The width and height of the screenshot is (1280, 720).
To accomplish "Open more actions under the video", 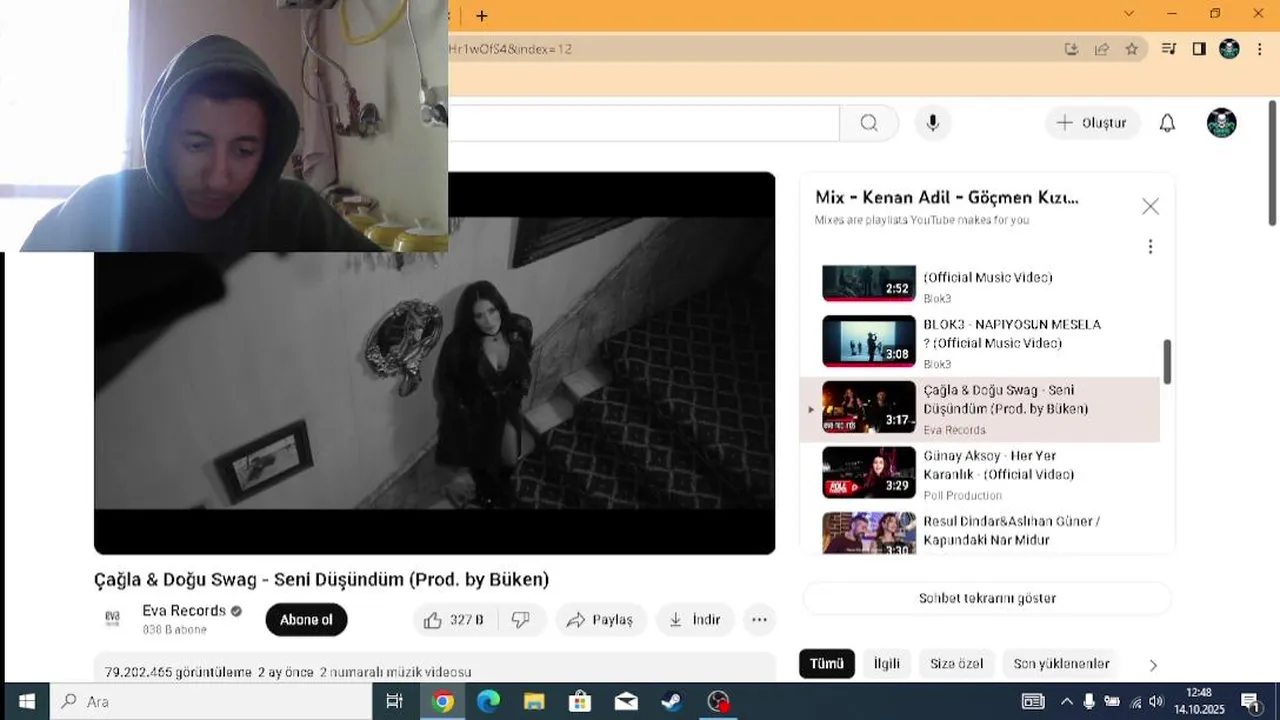I will click(759, 620).
